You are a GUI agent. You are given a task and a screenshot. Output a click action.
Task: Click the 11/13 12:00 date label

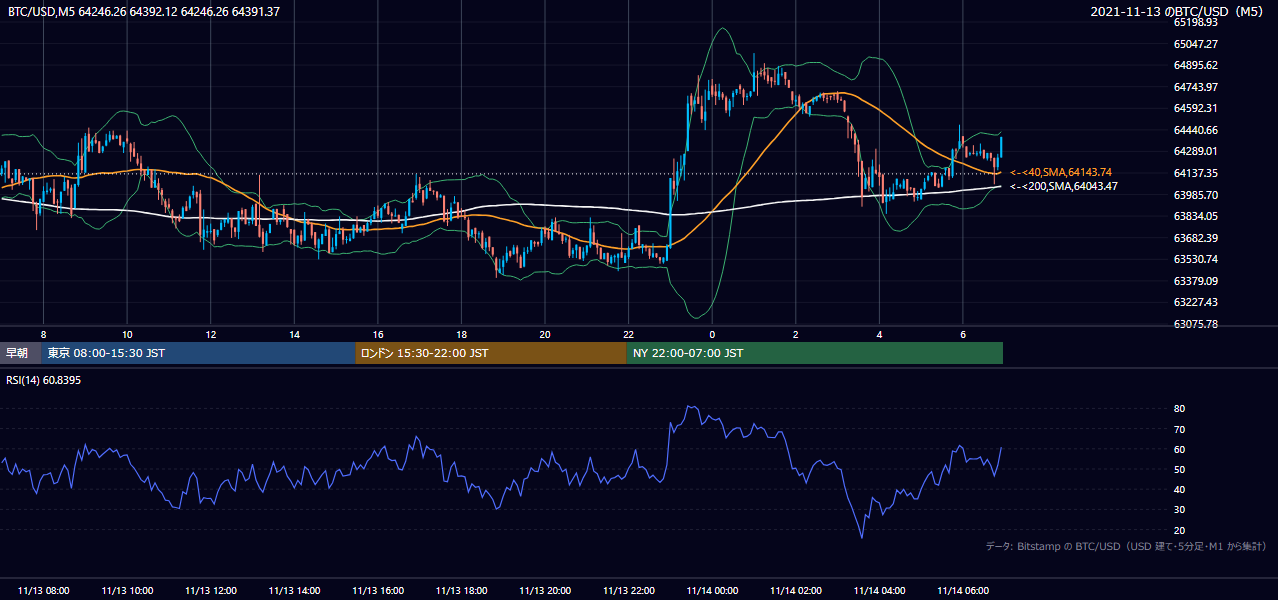point(210,591)
